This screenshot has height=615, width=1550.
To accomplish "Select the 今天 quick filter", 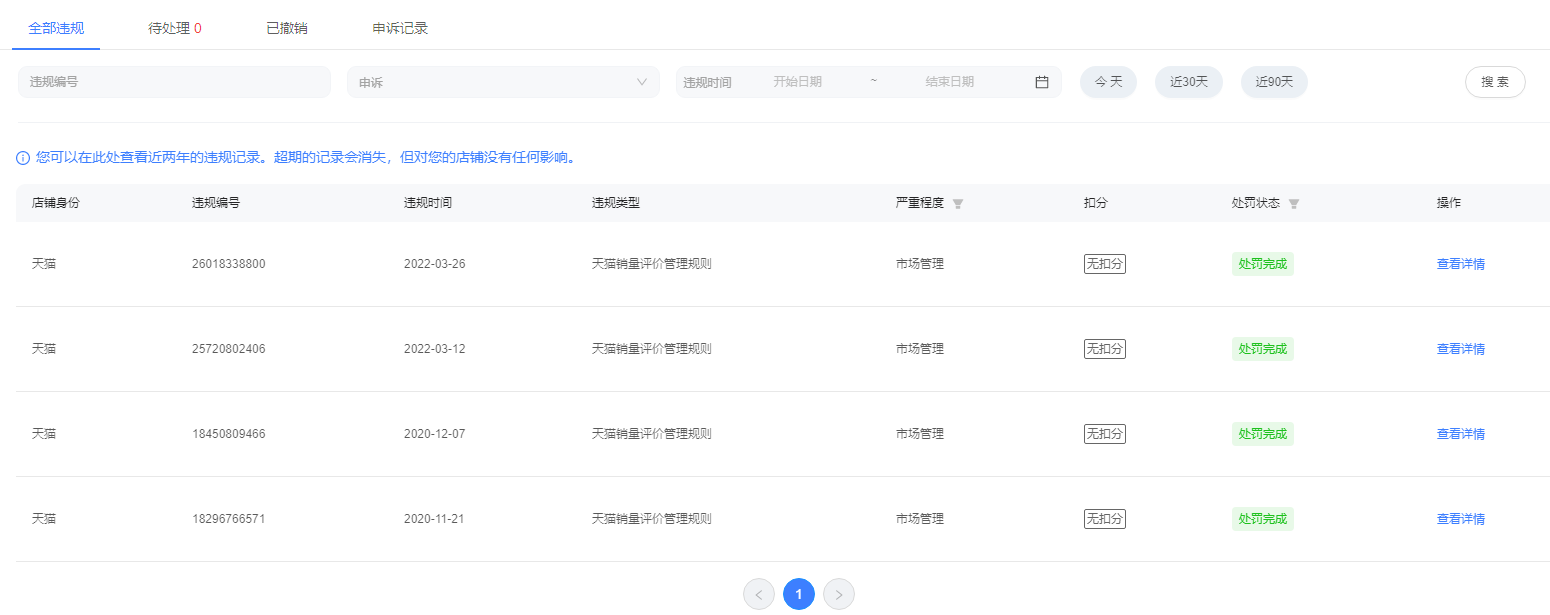I will click(1108, 82).
